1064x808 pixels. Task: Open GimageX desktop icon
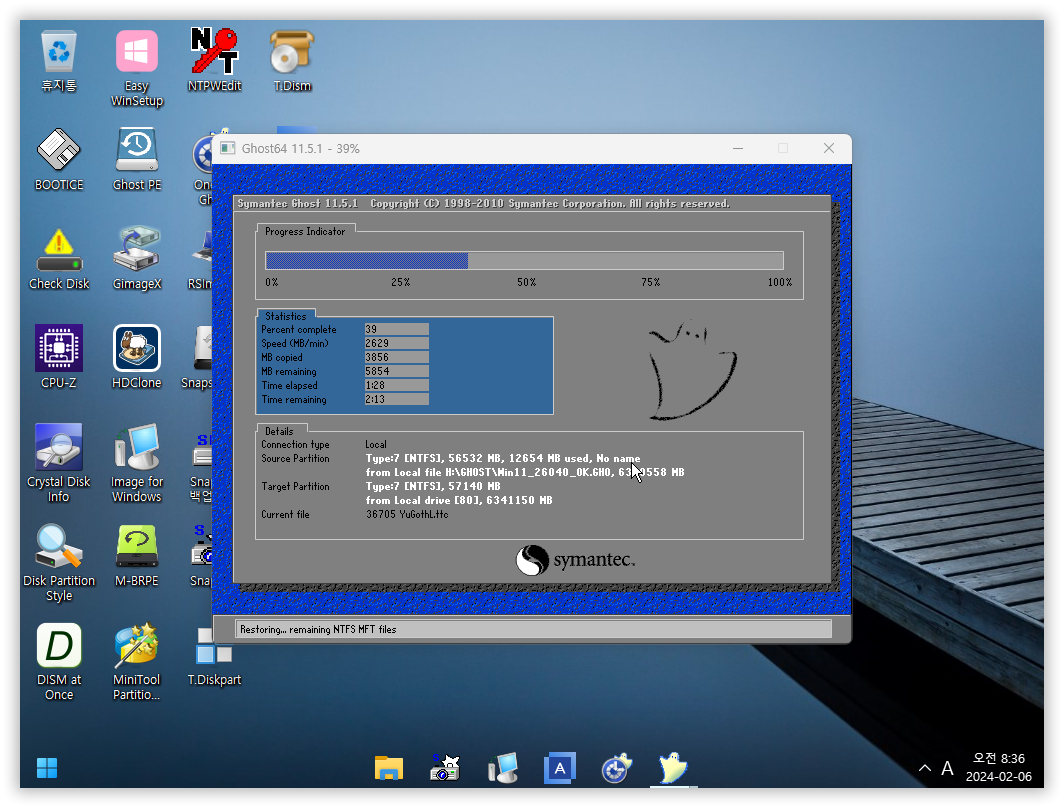coord(136,259)
